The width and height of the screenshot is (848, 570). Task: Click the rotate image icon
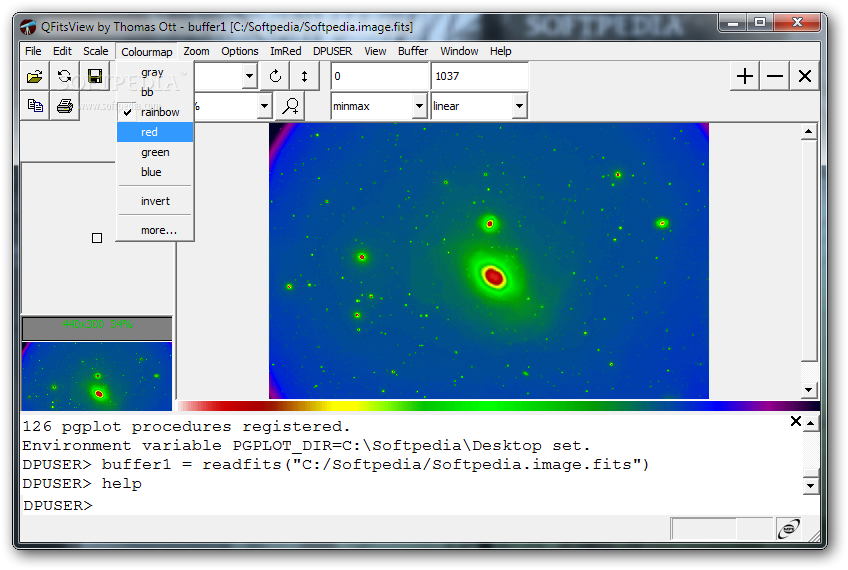(x=275, y=76)
